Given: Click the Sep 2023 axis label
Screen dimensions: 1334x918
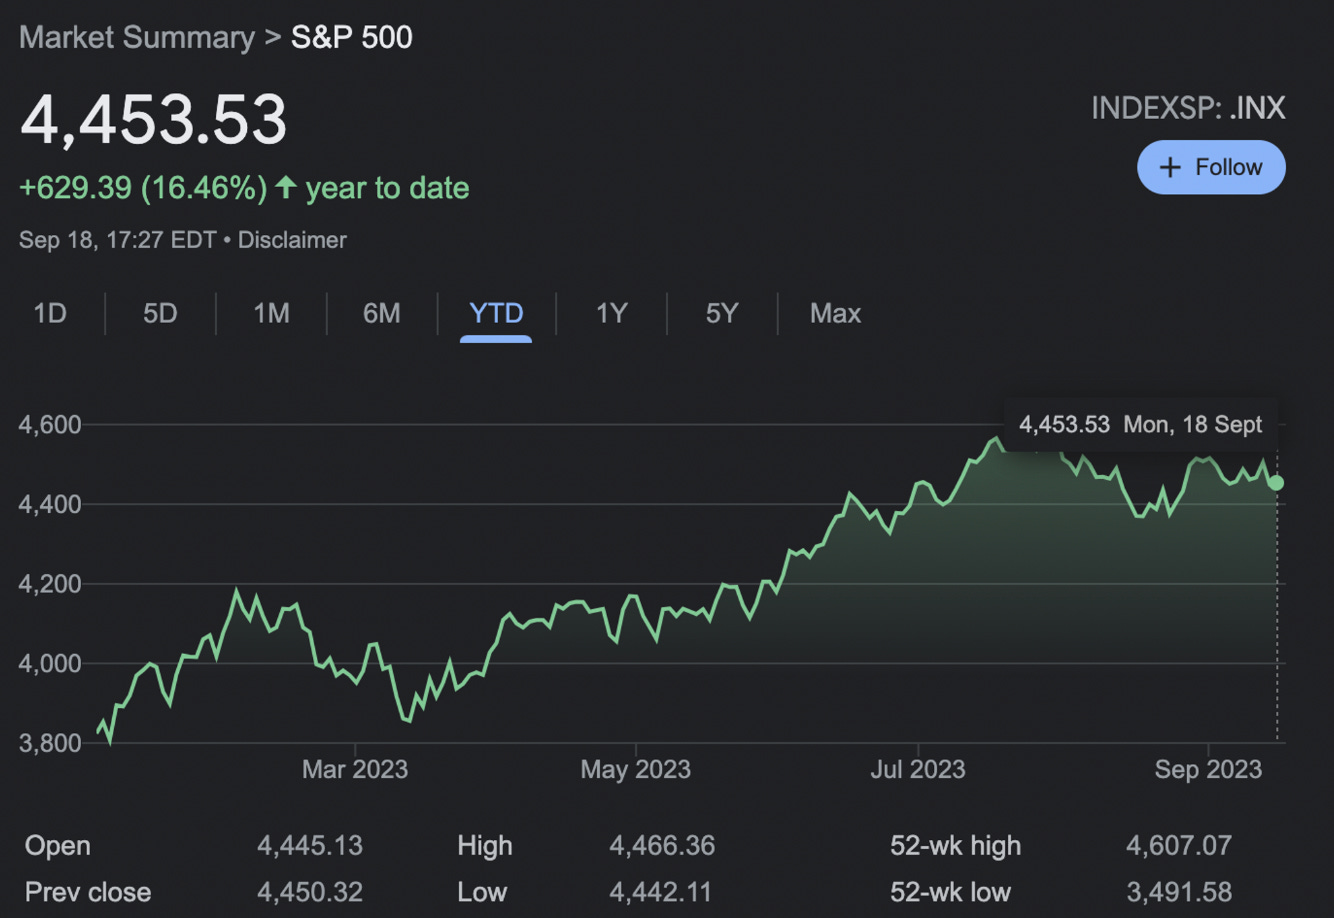Looking at the screenshot, I should [1208, 769].
